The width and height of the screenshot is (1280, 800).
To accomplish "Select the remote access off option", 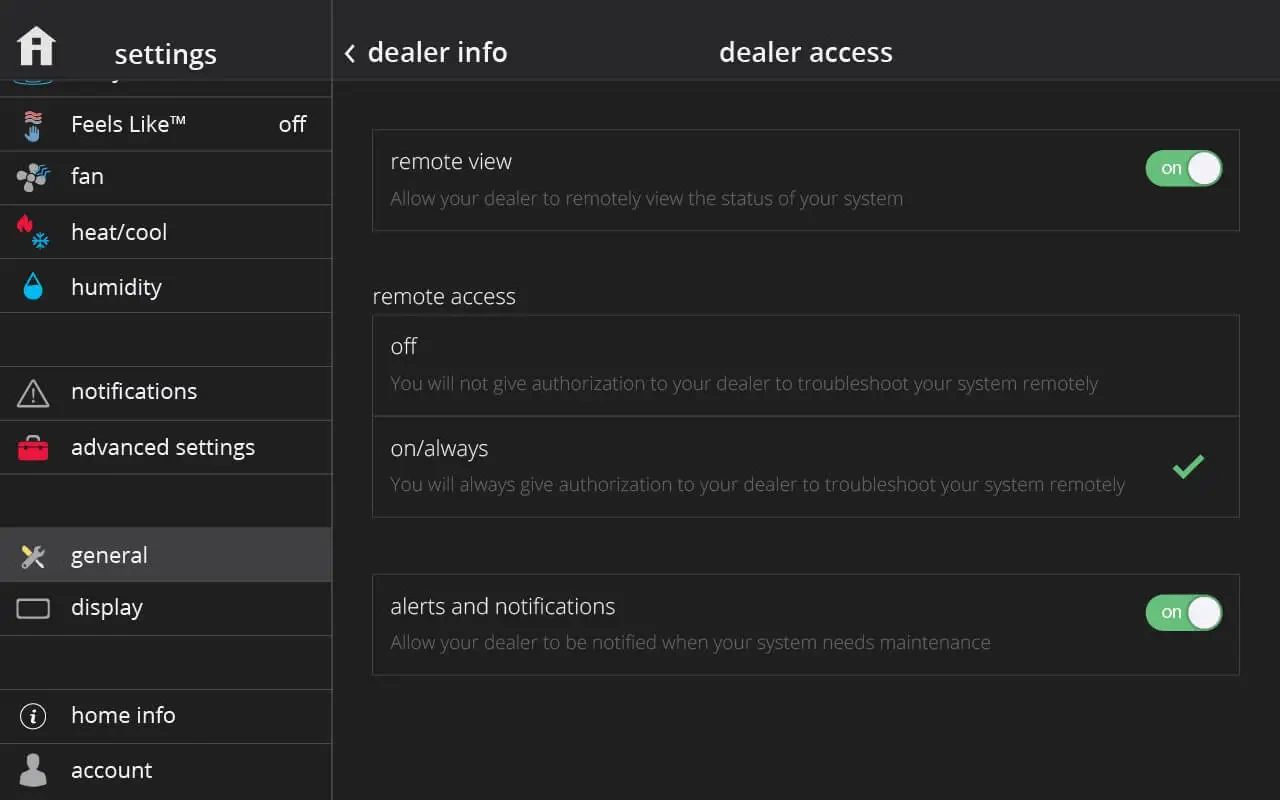I will [805, 365].
